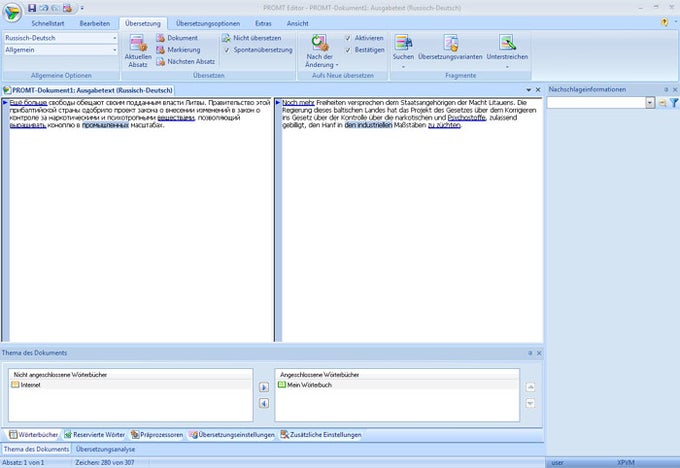Image resolution: width=680 pixels, height=468 pixels.
Task: Close the Thema des Dokuments panel
Action: (539, 353)
